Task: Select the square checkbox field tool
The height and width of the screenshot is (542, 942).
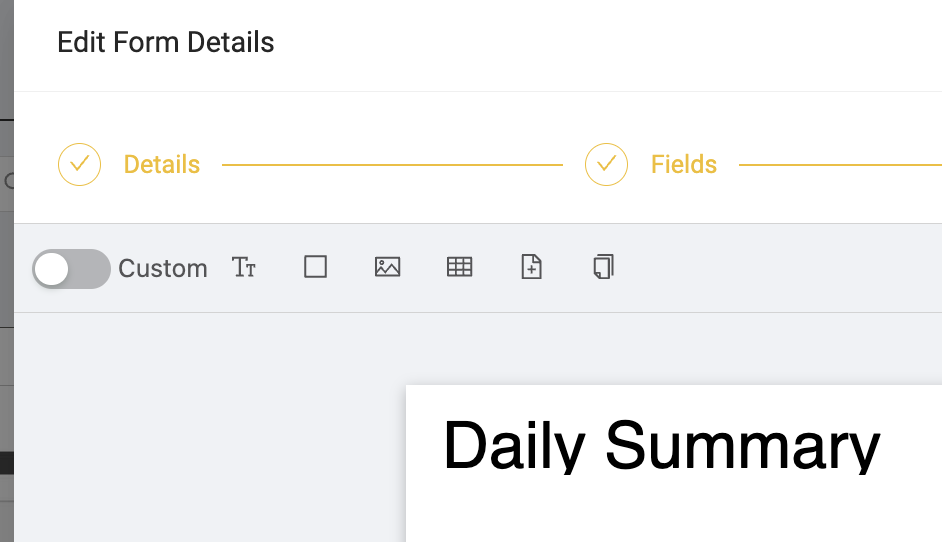Action: (315, 267)
